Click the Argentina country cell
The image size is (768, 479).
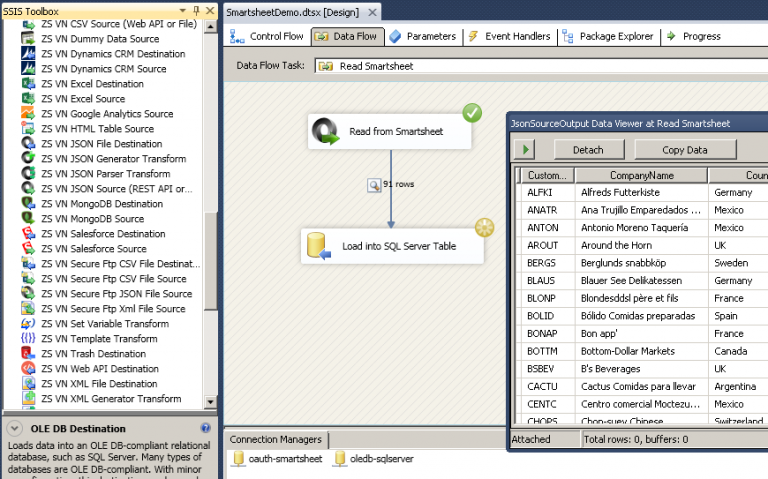738,386
